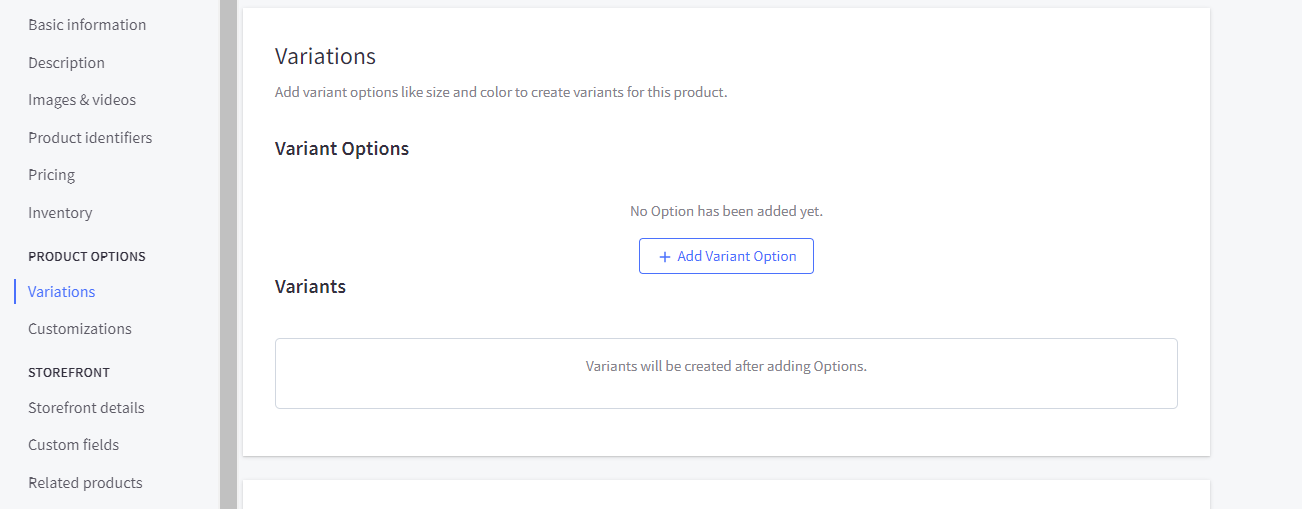1302x509 pixels.
Task: Open the Basic information section
Action: point(87,25)
